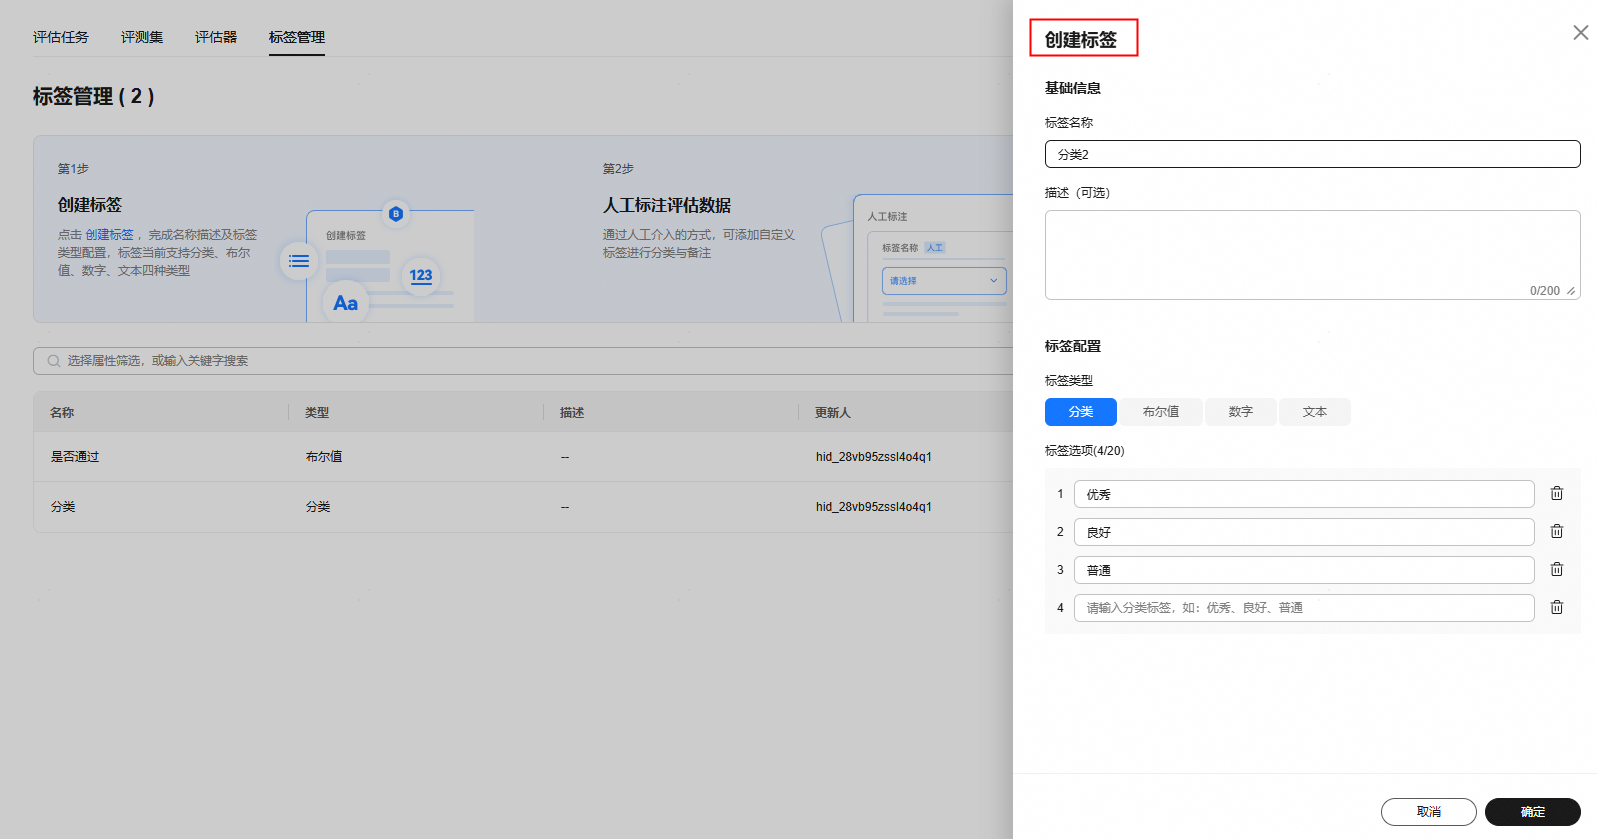Click the 描述 column header
Screen dimensions: 1597x839
572,412
